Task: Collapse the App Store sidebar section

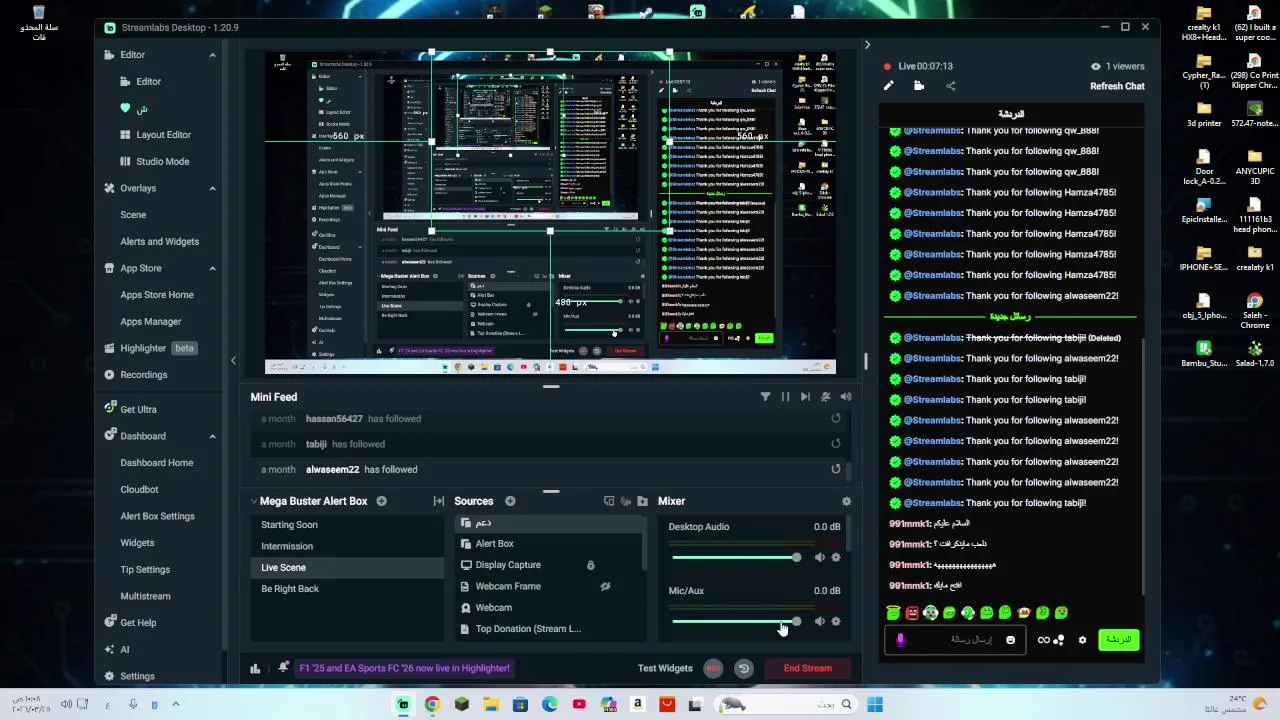Action: click(212, 268)
